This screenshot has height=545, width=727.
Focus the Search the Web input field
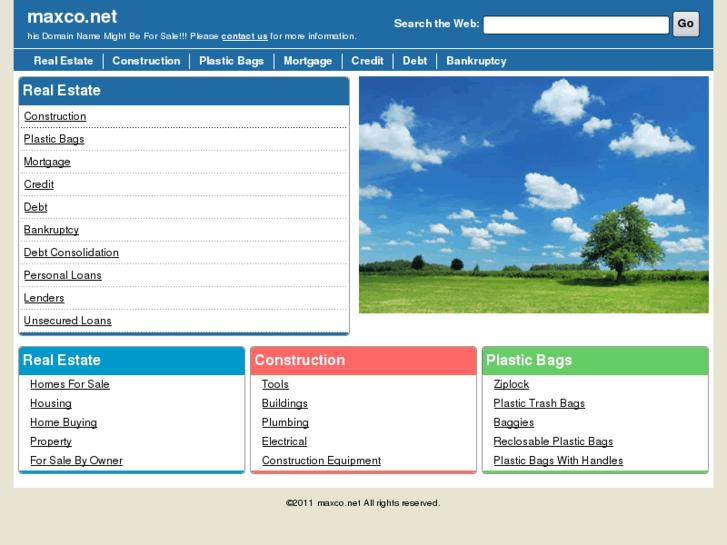point(576,25)
